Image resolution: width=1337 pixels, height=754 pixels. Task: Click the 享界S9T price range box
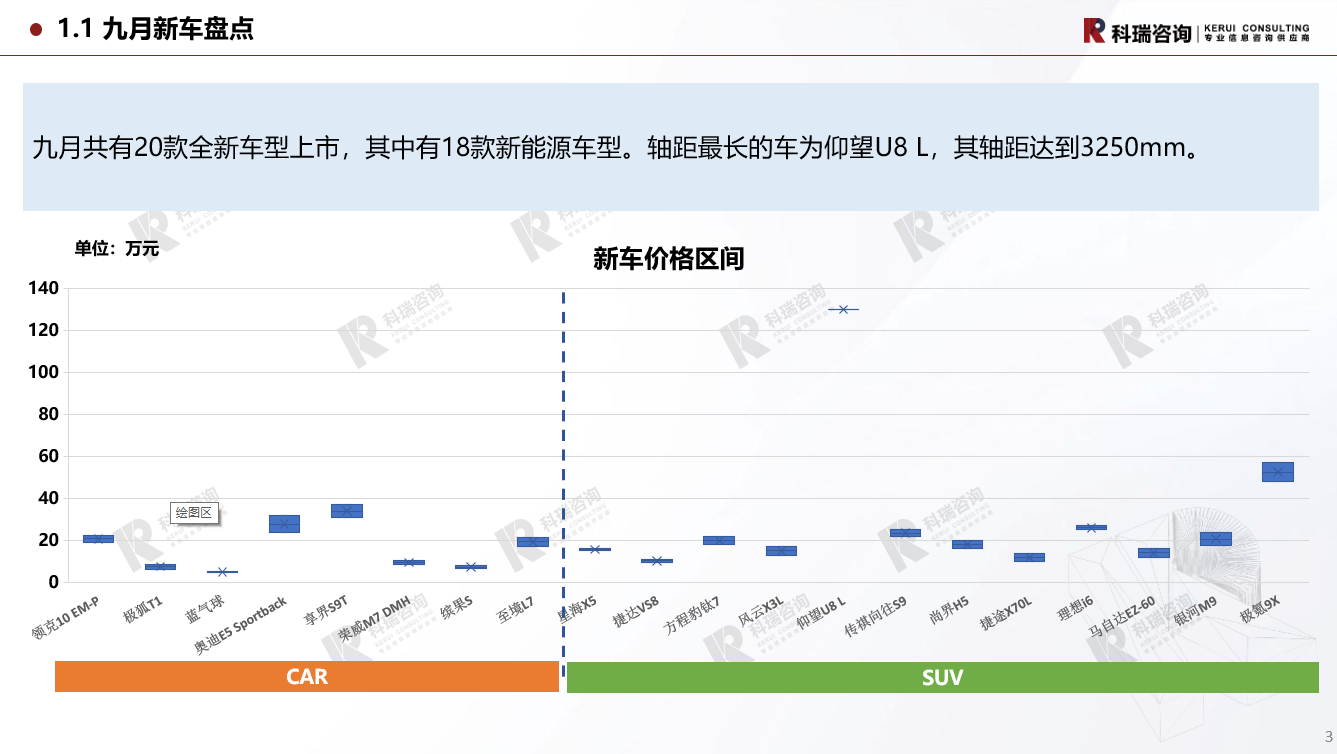click(x=346, y=511)
